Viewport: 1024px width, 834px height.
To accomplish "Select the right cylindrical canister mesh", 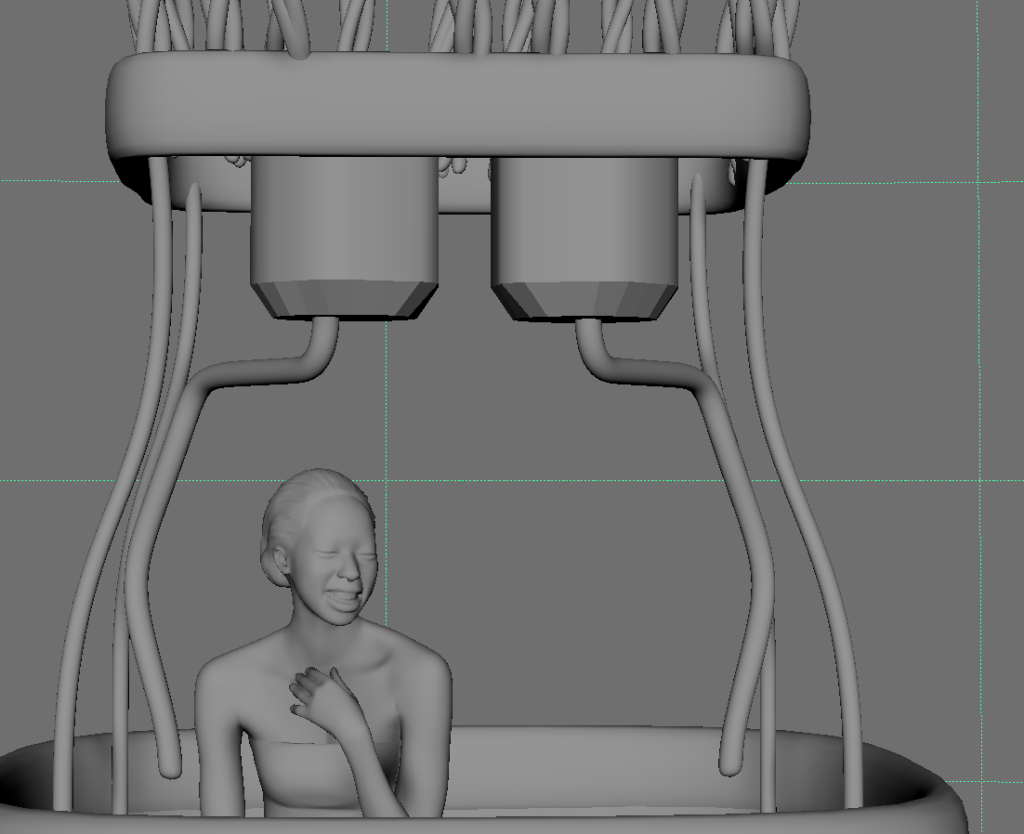I will [x=584, y=220].
